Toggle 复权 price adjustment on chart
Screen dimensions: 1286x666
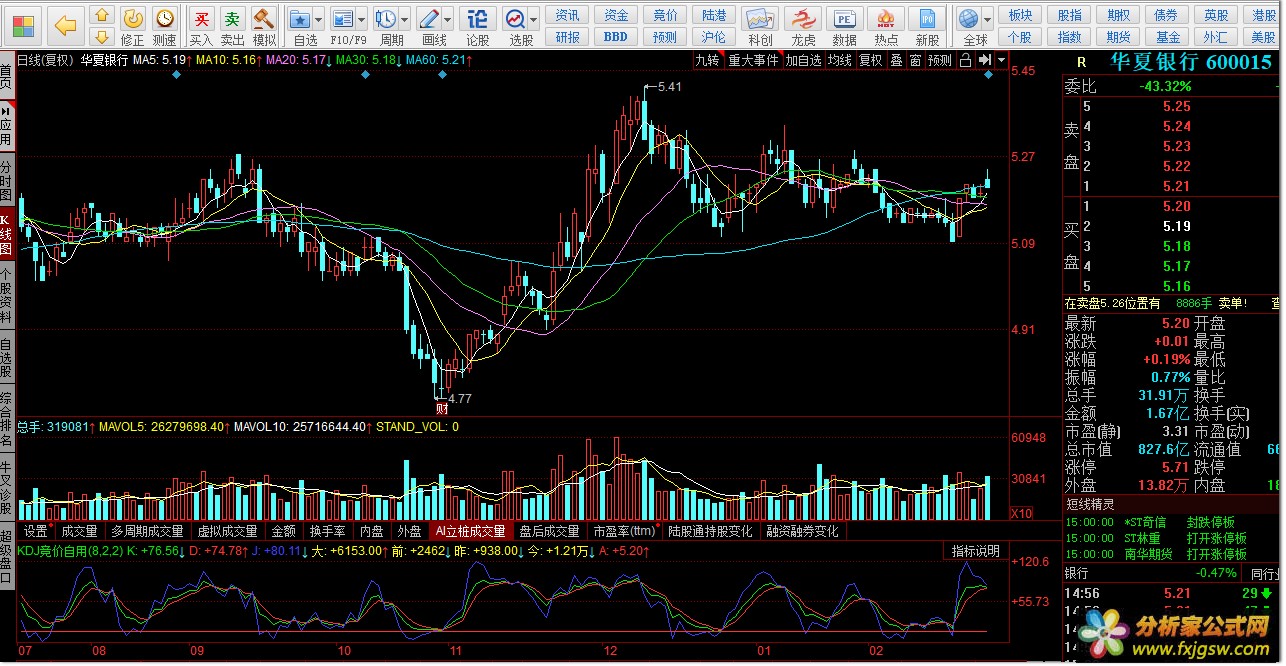click(x=871, y=60)
